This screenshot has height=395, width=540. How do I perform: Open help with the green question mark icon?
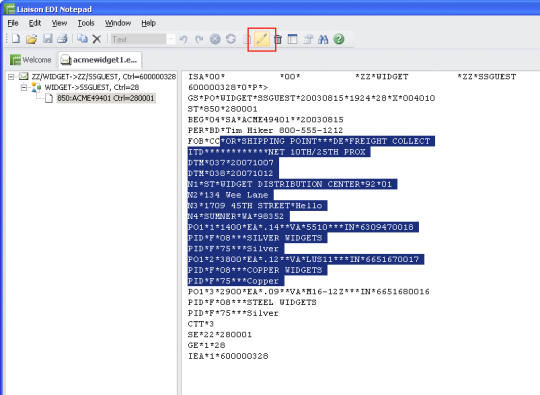tap(339, 39)
